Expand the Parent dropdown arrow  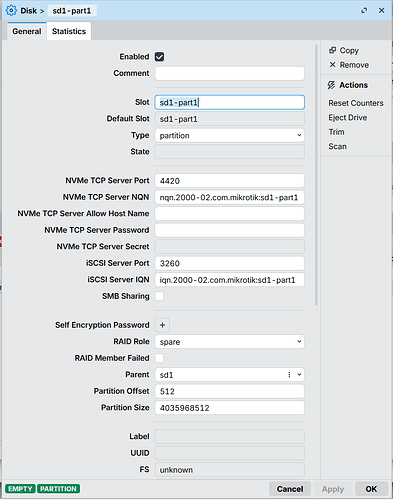299,375
